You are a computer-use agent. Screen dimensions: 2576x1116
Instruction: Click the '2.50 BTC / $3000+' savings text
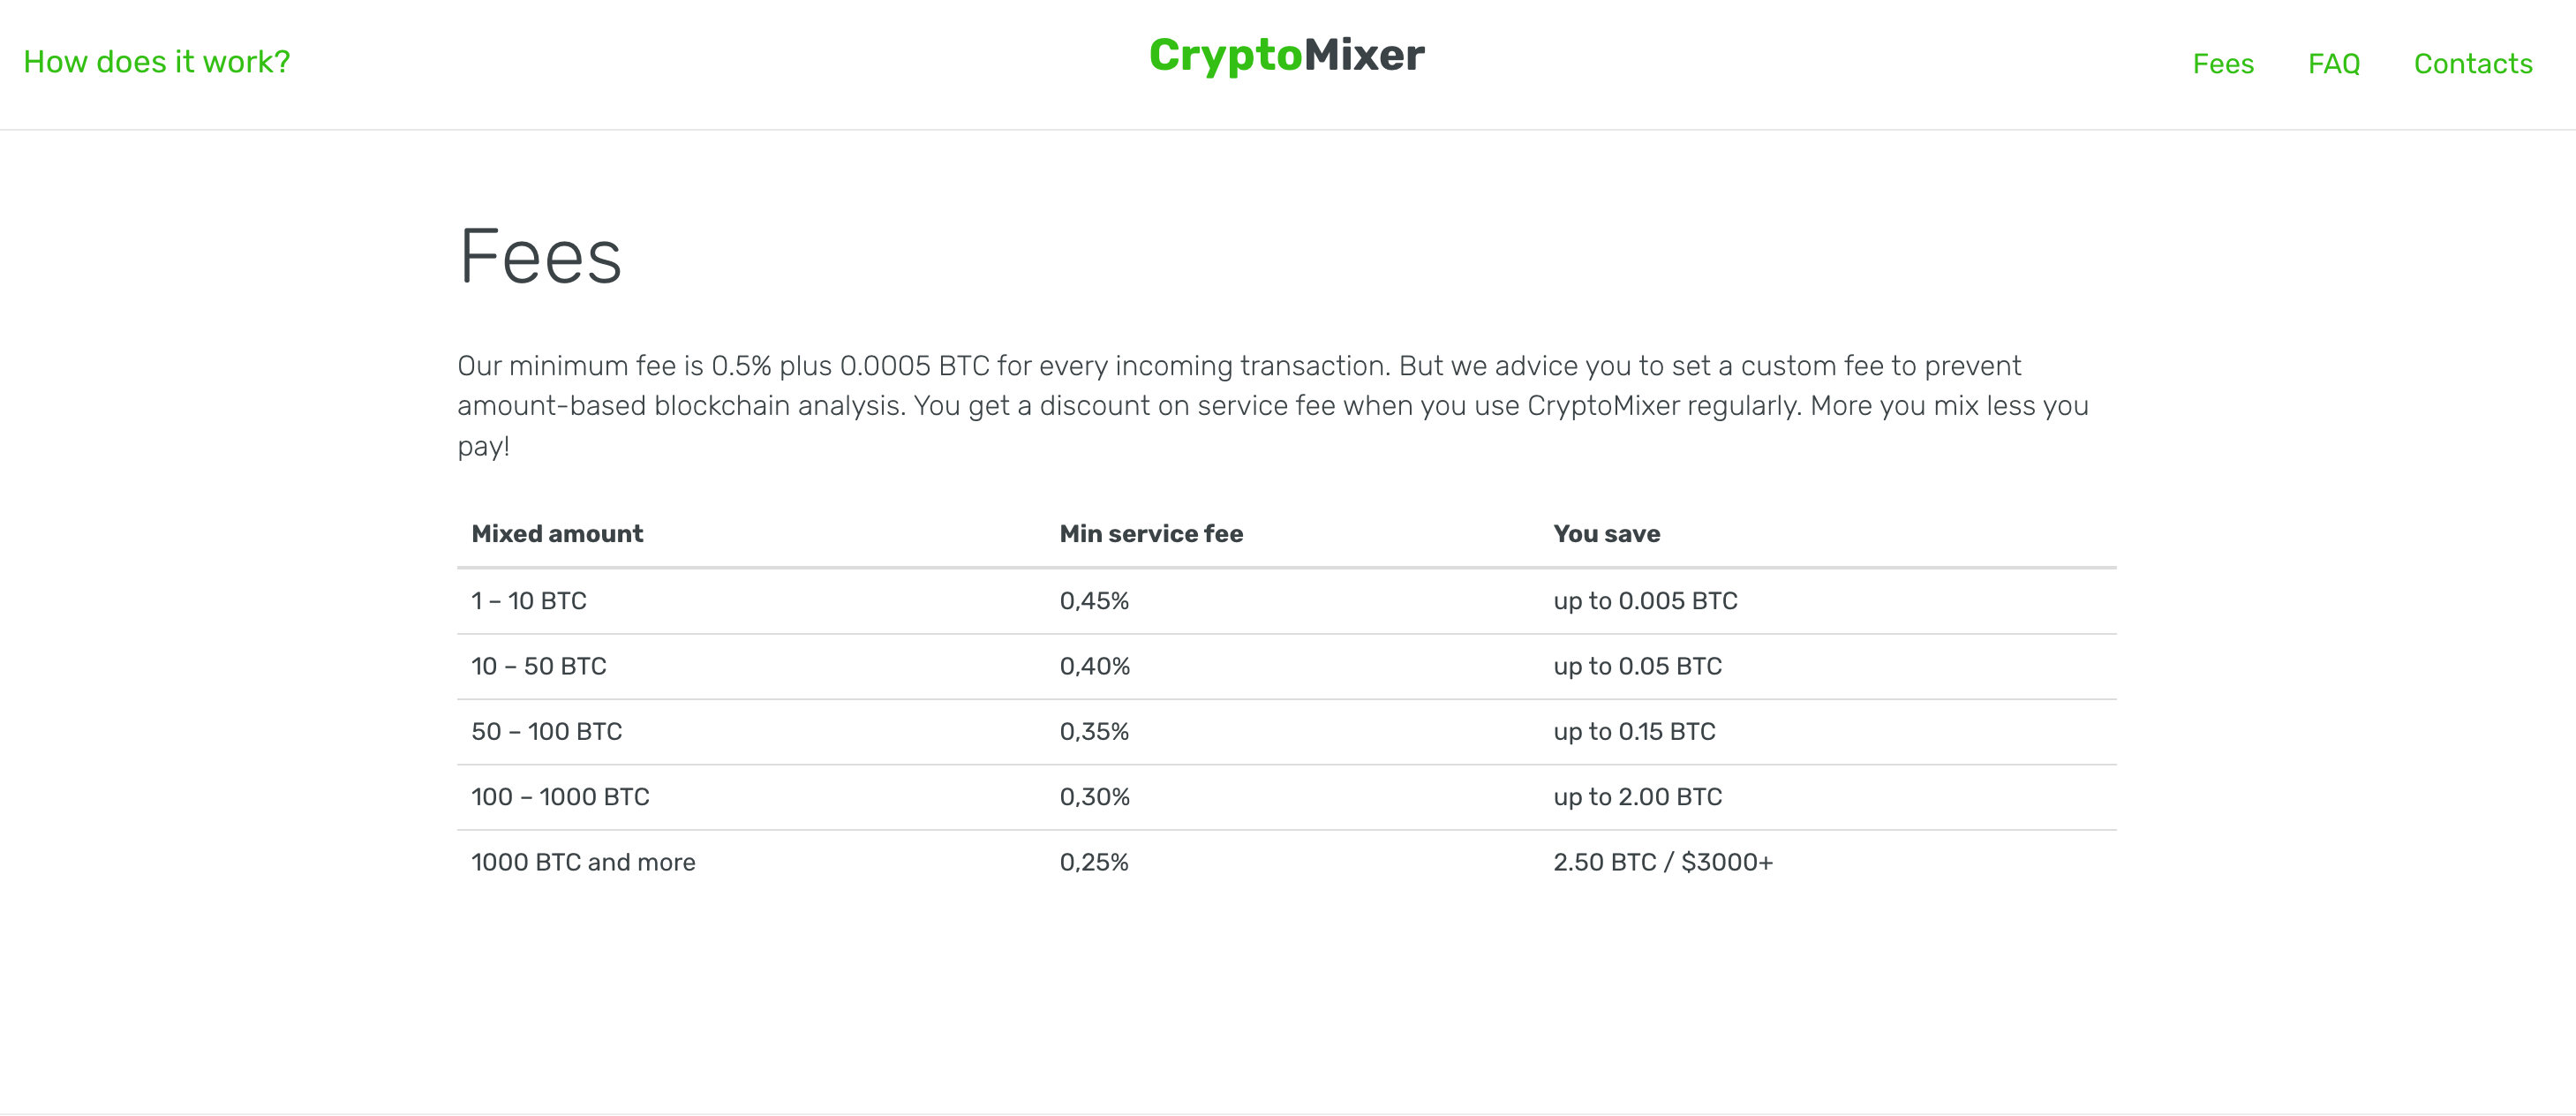[1662, 861]
